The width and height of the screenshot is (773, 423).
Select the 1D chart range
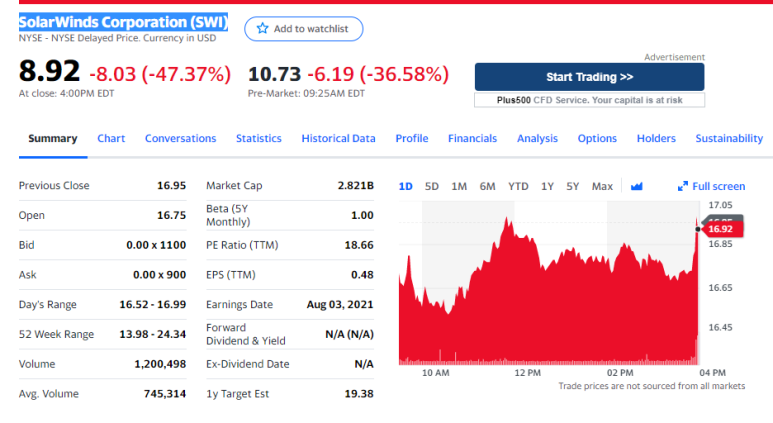pos(405,186)
